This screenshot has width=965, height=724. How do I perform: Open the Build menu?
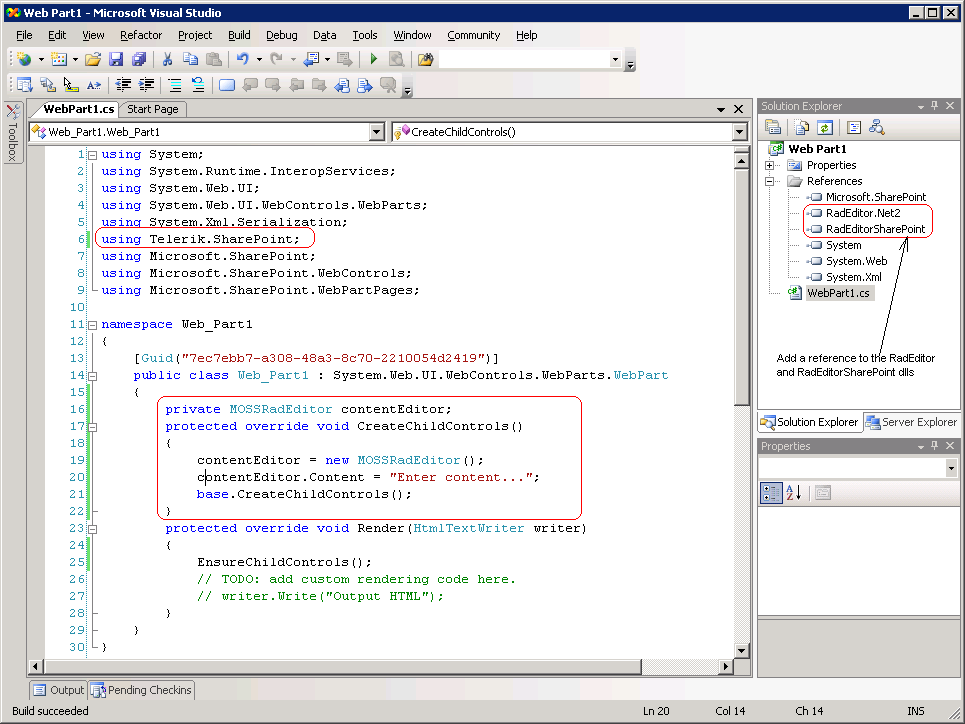(239, 35)
